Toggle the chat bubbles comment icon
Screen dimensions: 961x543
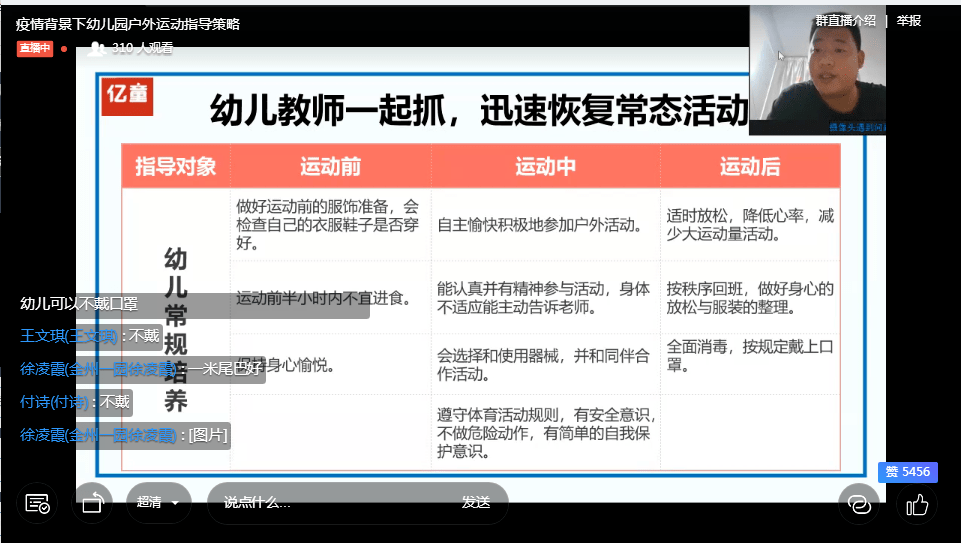pos(859,504)
